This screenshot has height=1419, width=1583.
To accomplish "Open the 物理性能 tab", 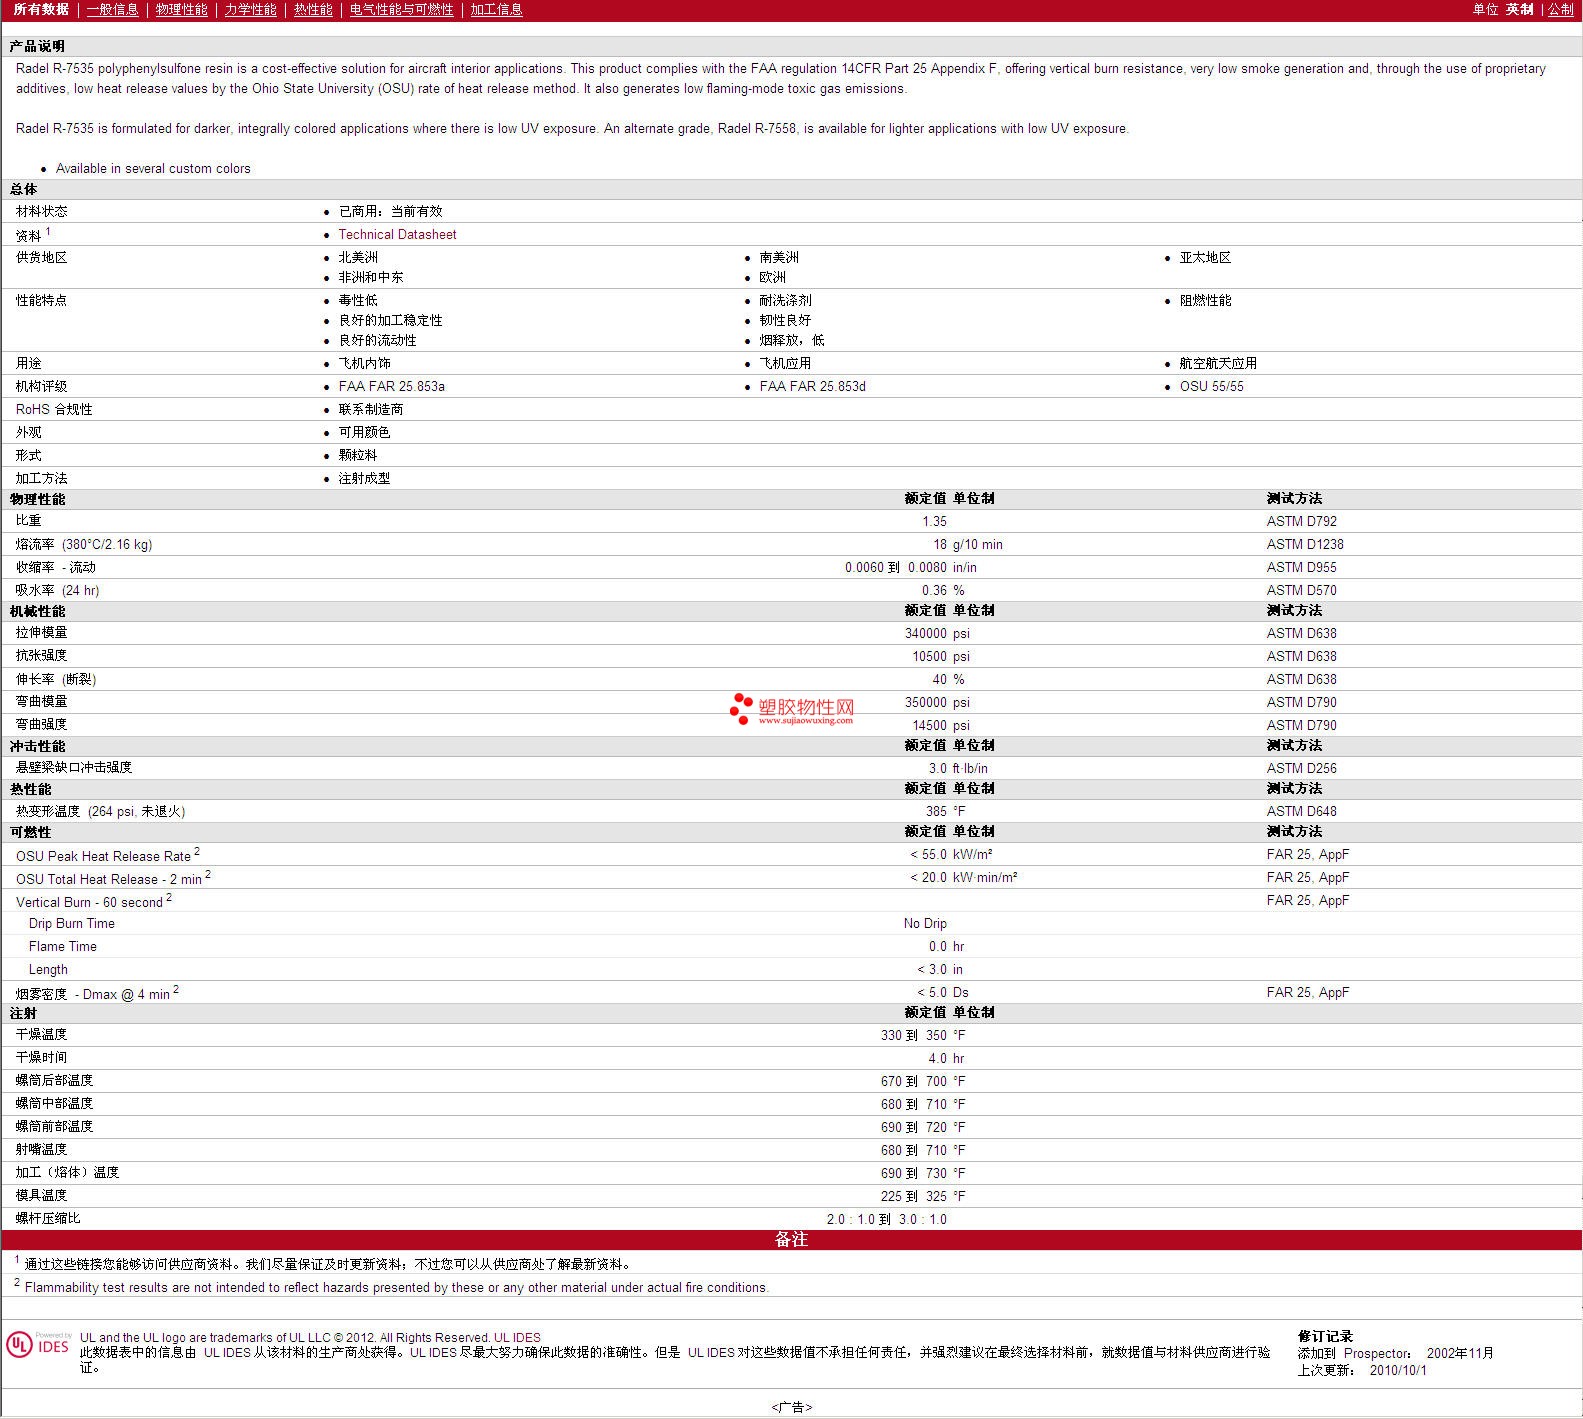I will 181,10.
